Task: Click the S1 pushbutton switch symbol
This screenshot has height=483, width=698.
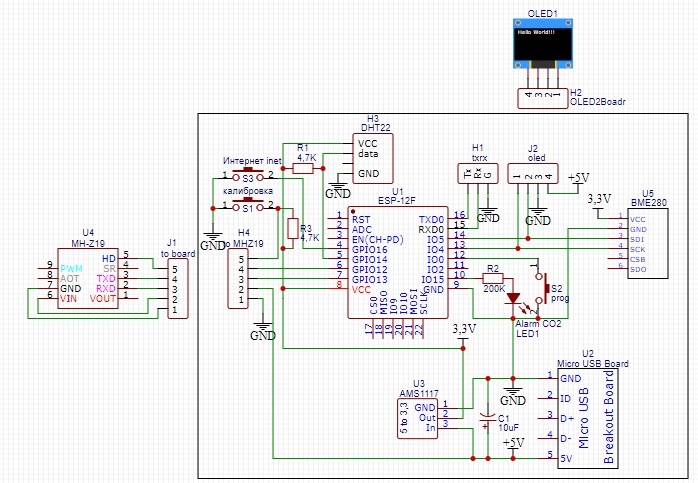Action: point(248,205)
